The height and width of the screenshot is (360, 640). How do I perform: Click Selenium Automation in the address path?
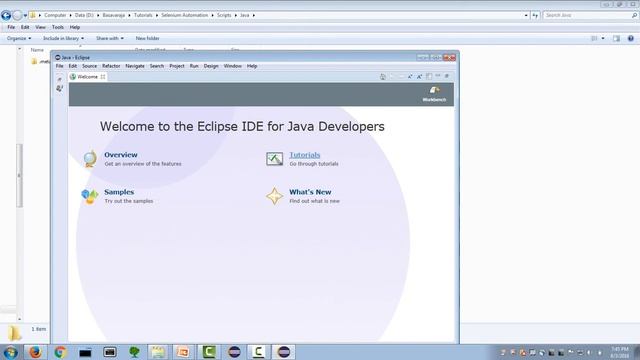click(184, 15)
